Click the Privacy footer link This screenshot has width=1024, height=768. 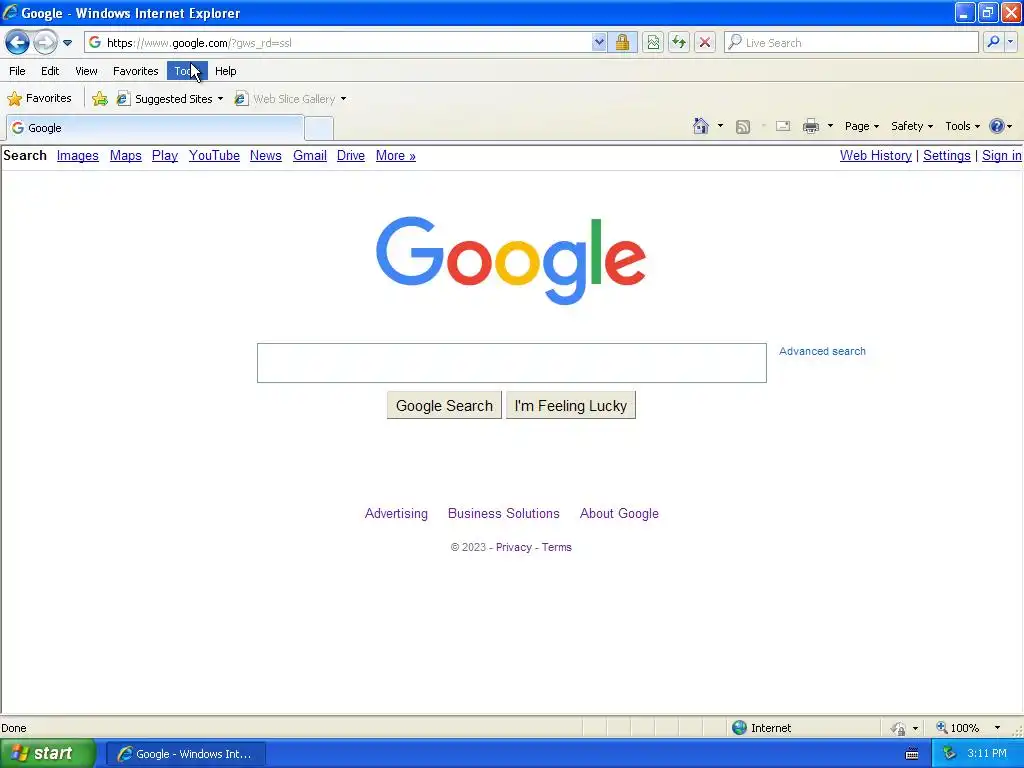514,547
